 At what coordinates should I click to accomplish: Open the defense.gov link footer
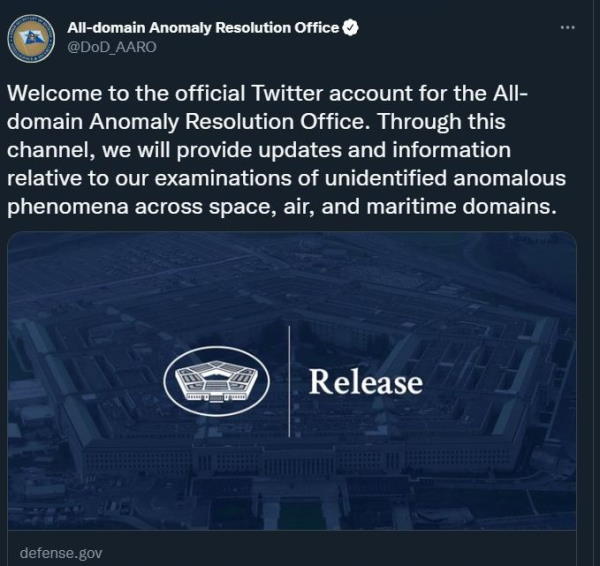pyautogui.click(x=61, y=553)
